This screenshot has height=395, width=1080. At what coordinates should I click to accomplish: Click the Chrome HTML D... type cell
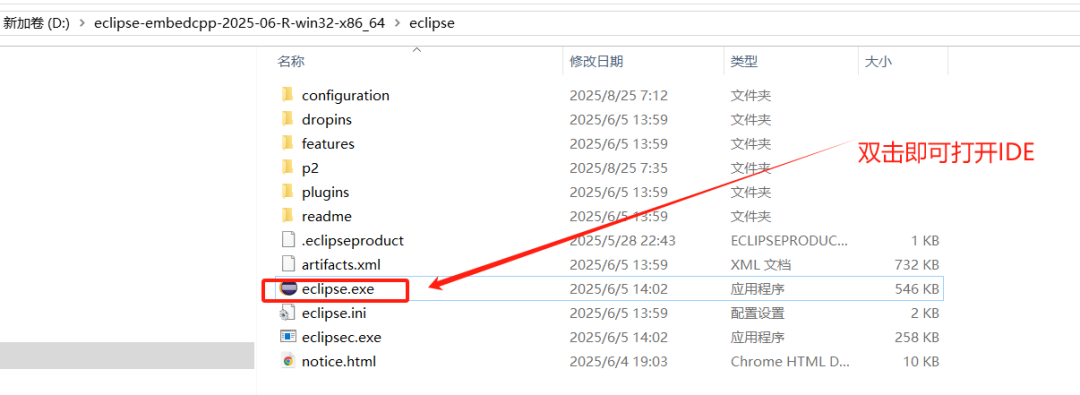(789, 361)
